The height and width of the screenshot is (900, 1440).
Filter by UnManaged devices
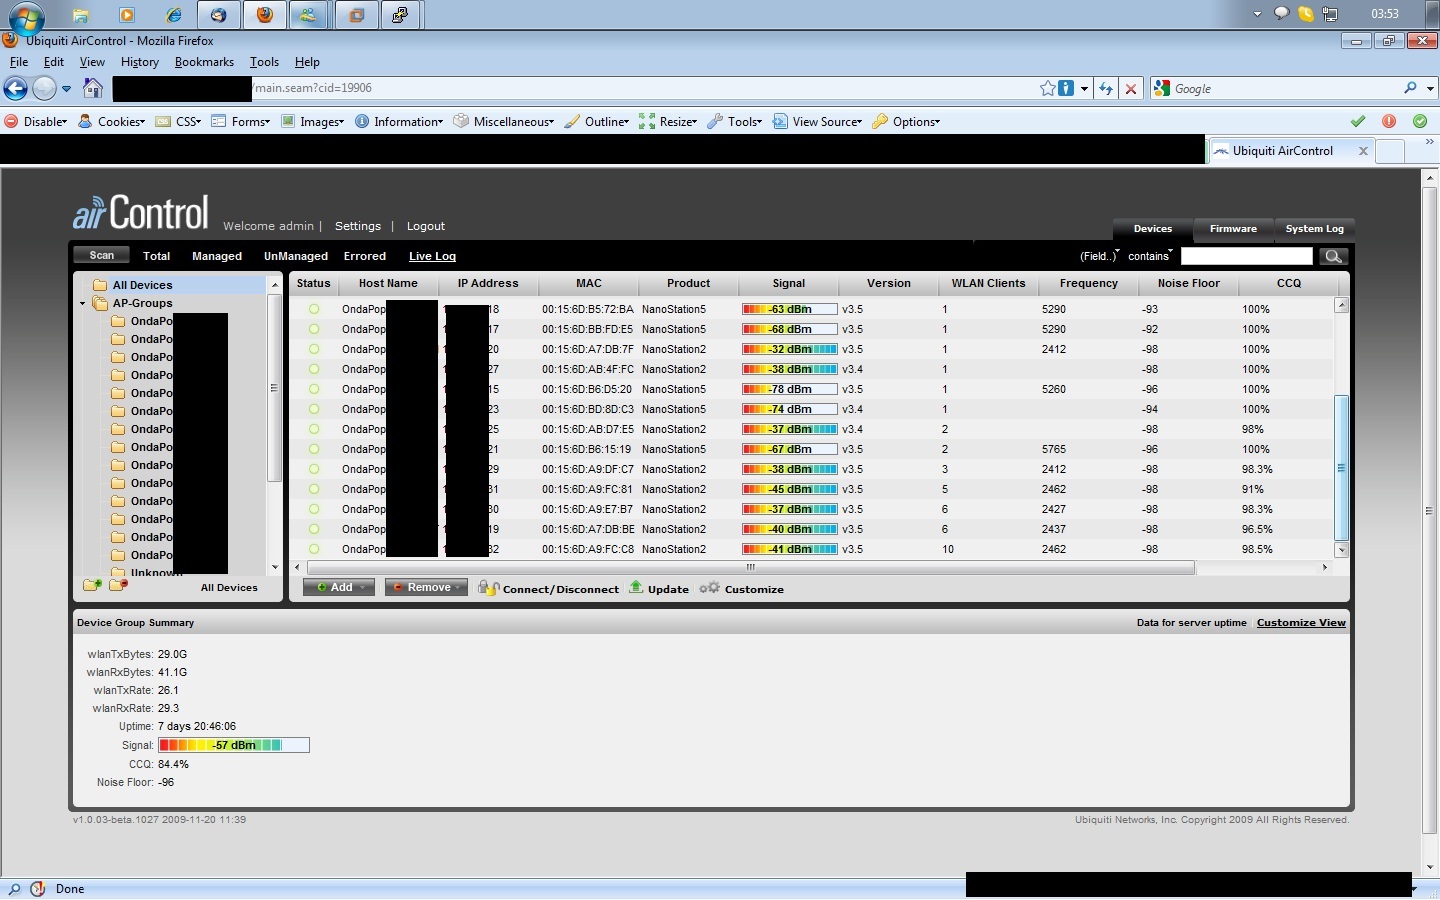pyautogui.click(x=296, y=256)
